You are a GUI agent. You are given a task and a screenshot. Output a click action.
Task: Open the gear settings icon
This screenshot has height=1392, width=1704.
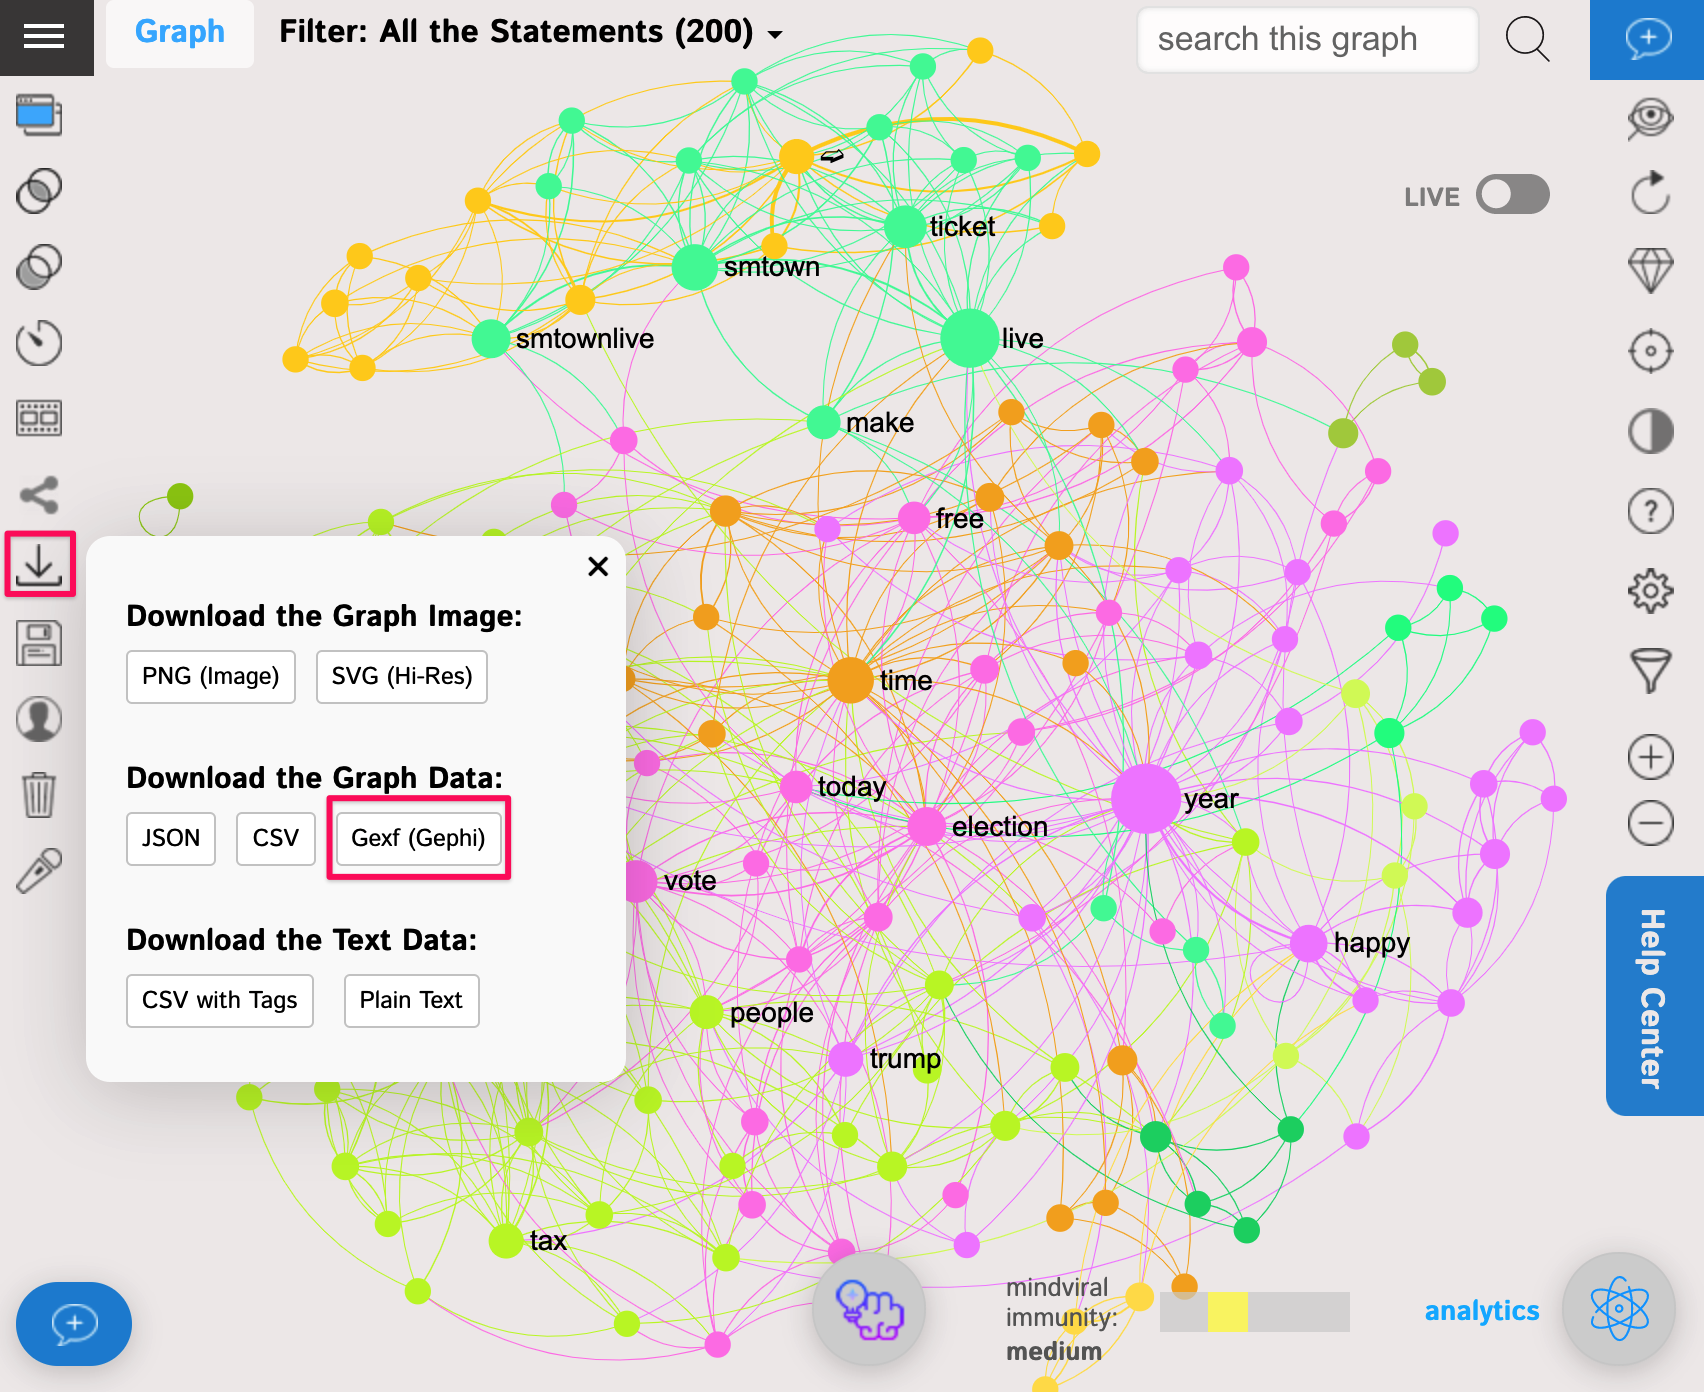click(x=1650, y=591)
